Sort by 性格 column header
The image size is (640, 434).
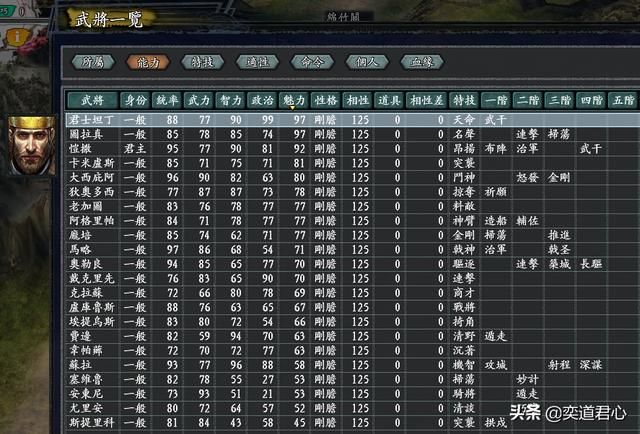click(x=326, y=100)
